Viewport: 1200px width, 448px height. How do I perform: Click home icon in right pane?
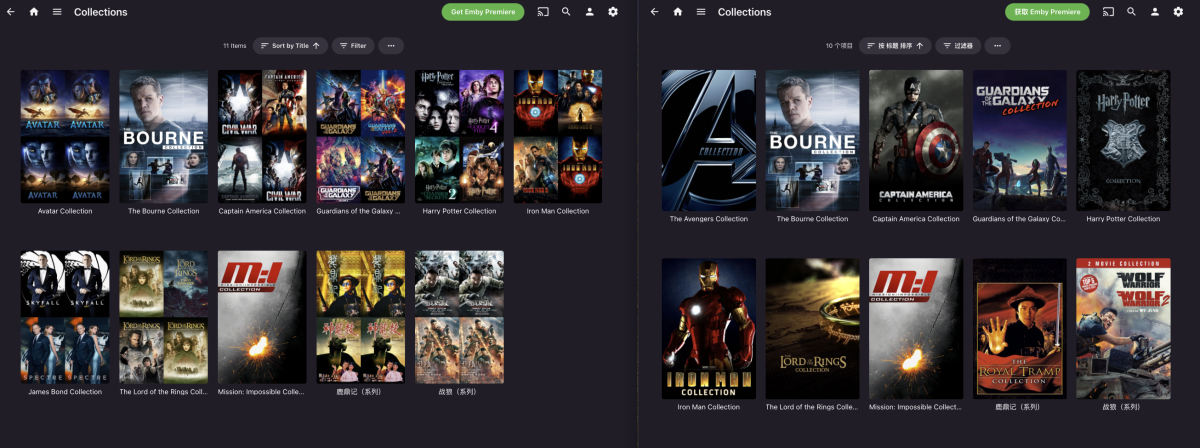coord(678,12)
